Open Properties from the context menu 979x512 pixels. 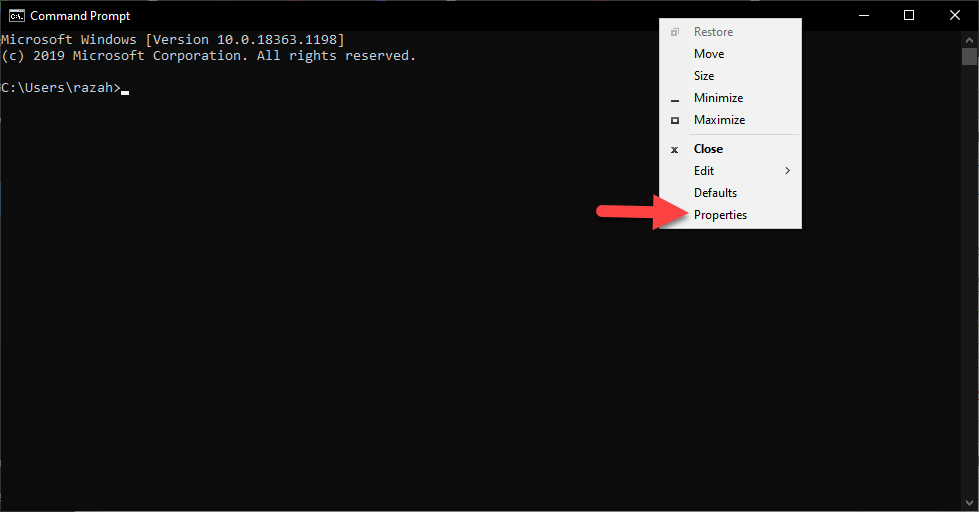click(720, 215)
